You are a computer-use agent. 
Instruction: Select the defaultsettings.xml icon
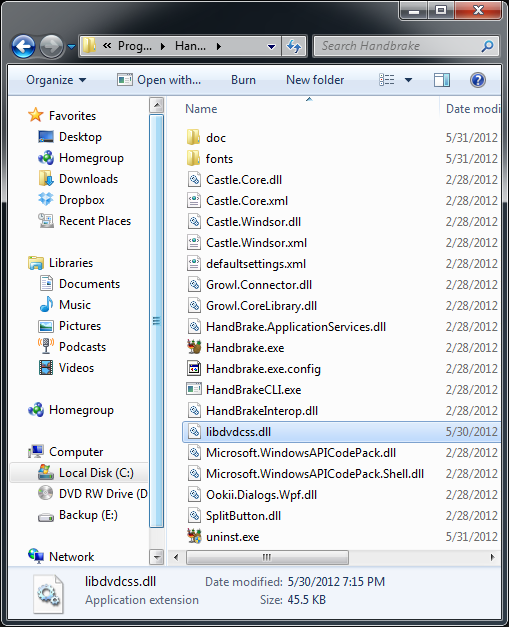pos(194,264)
